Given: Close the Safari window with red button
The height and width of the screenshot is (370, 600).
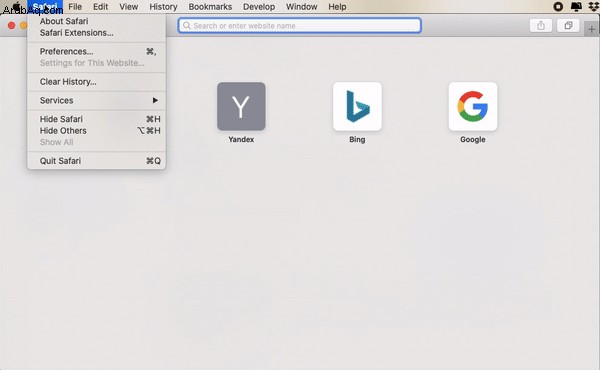Looking at the screenshot, I should click(x=11, y=26).
